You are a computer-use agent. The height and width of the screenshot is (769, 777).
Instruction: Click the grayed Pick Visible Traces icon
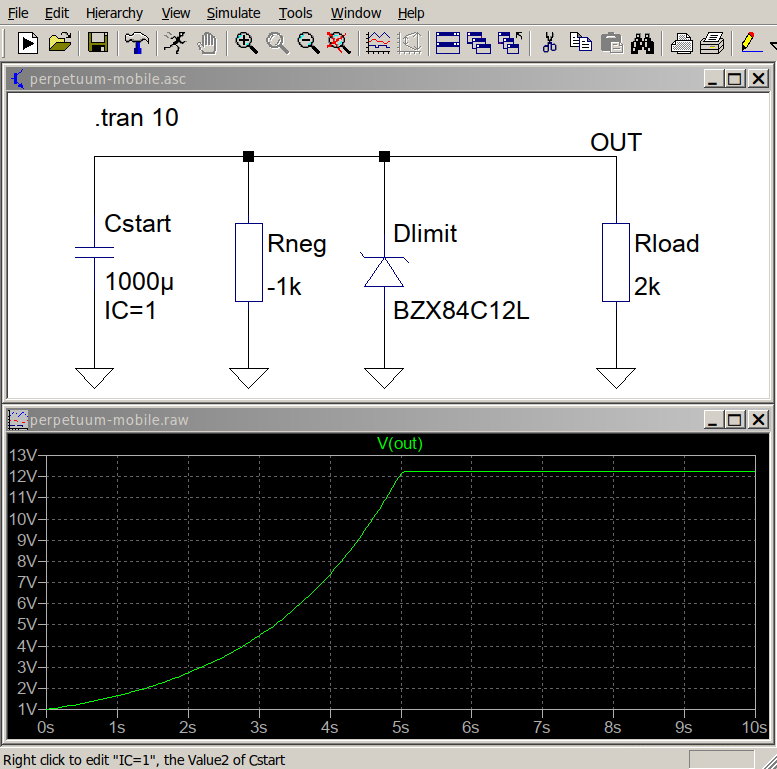pyautogui.click(x=409, y=43)
